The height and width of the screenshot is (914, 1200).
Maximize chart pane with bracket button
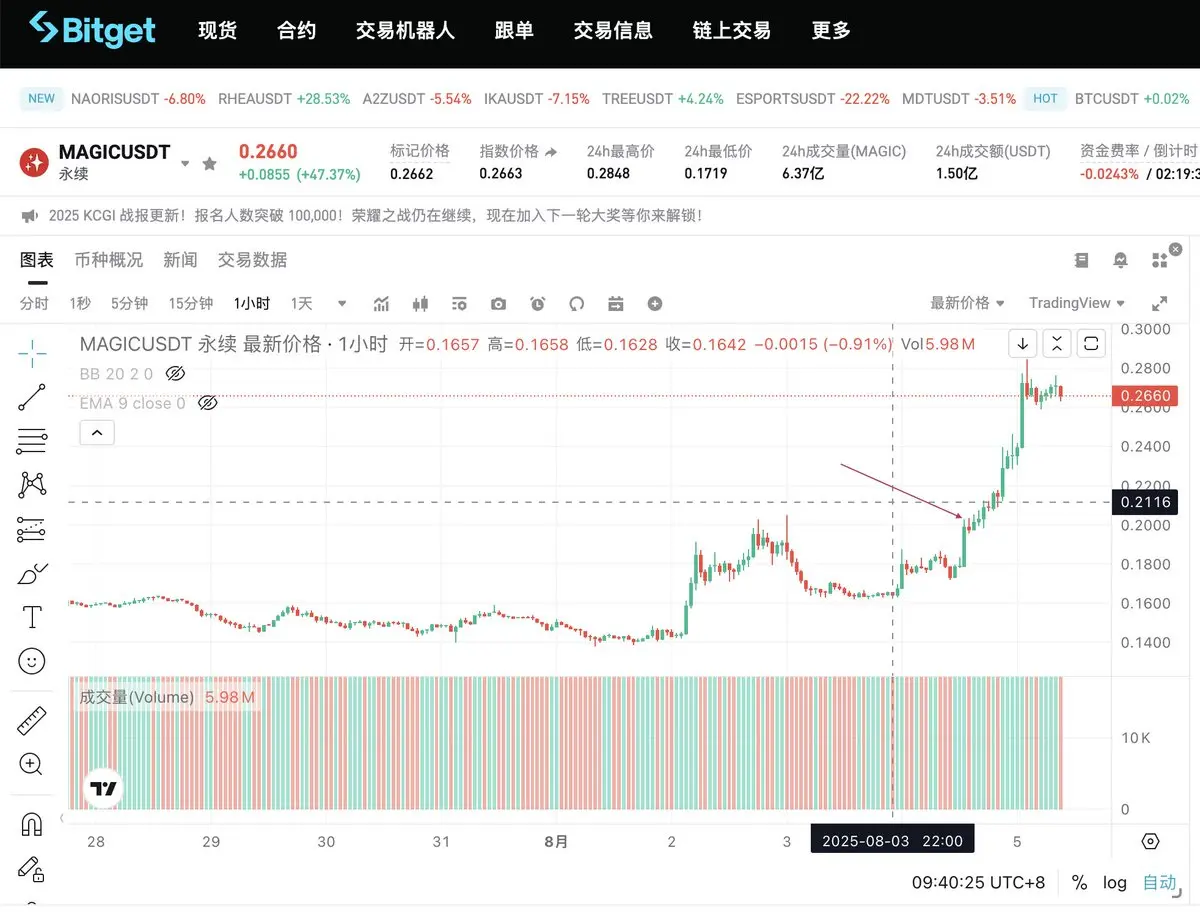[1092, 343]
